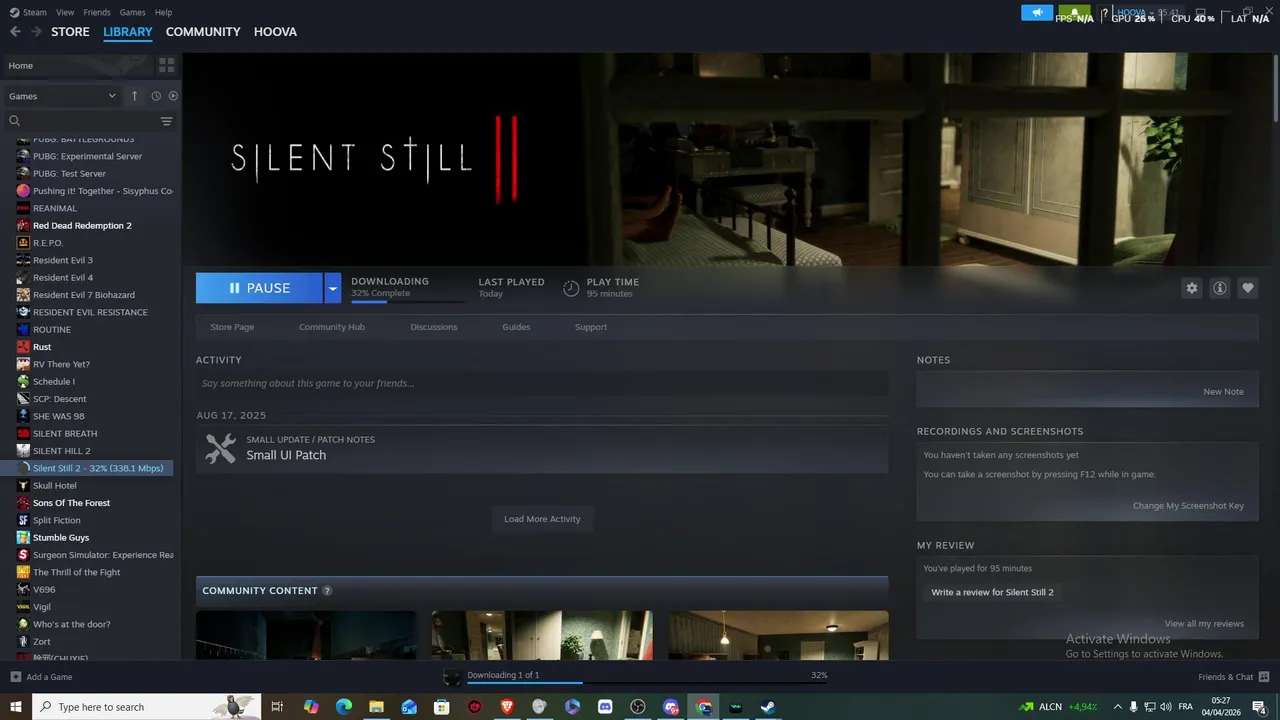This screenshot has width=1280, height=720.
Task: Open the Support link
Action: point(591,327)
